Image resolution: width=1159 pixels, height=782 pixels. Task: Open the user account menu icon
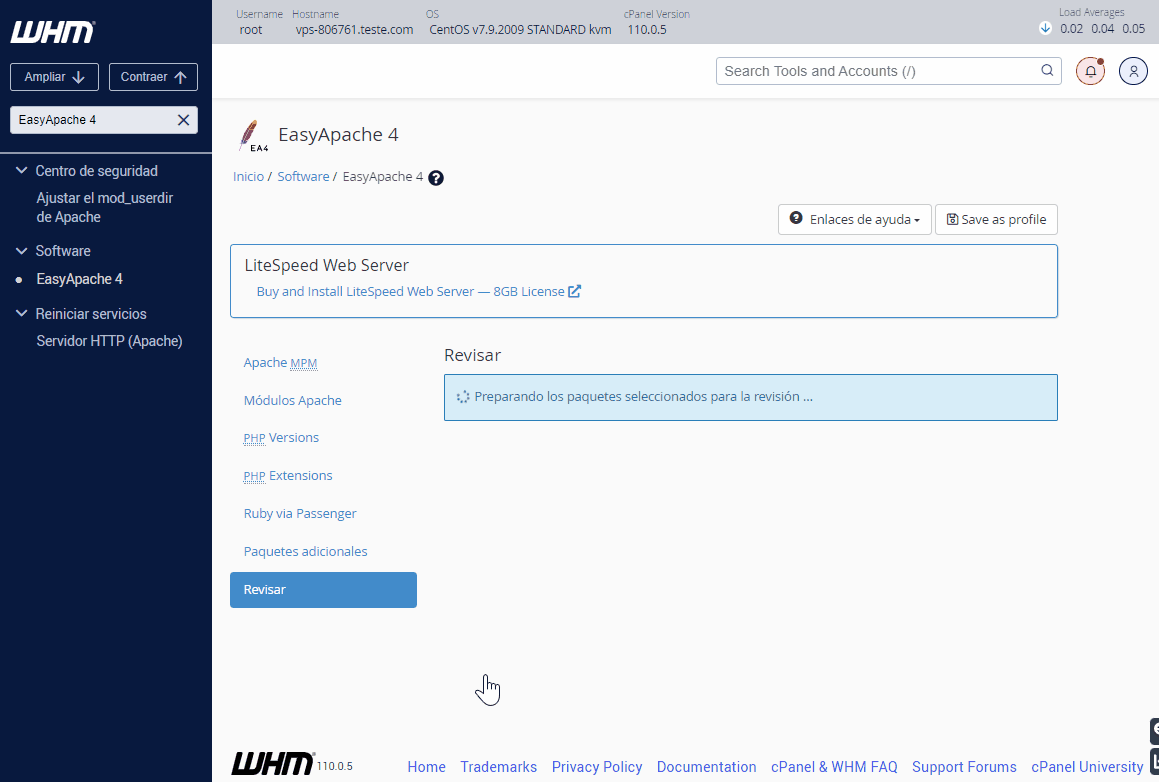click(x=1133, y=71)
